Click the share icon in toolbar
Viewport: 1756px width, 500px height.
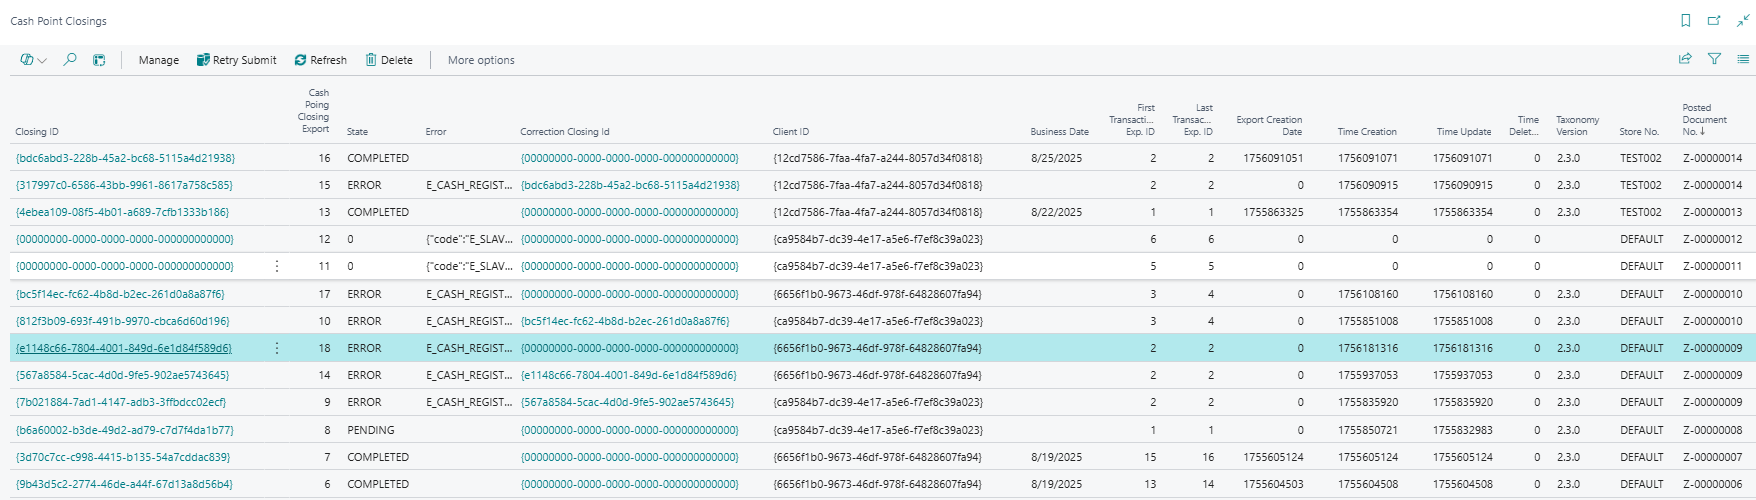(1685, 59)
